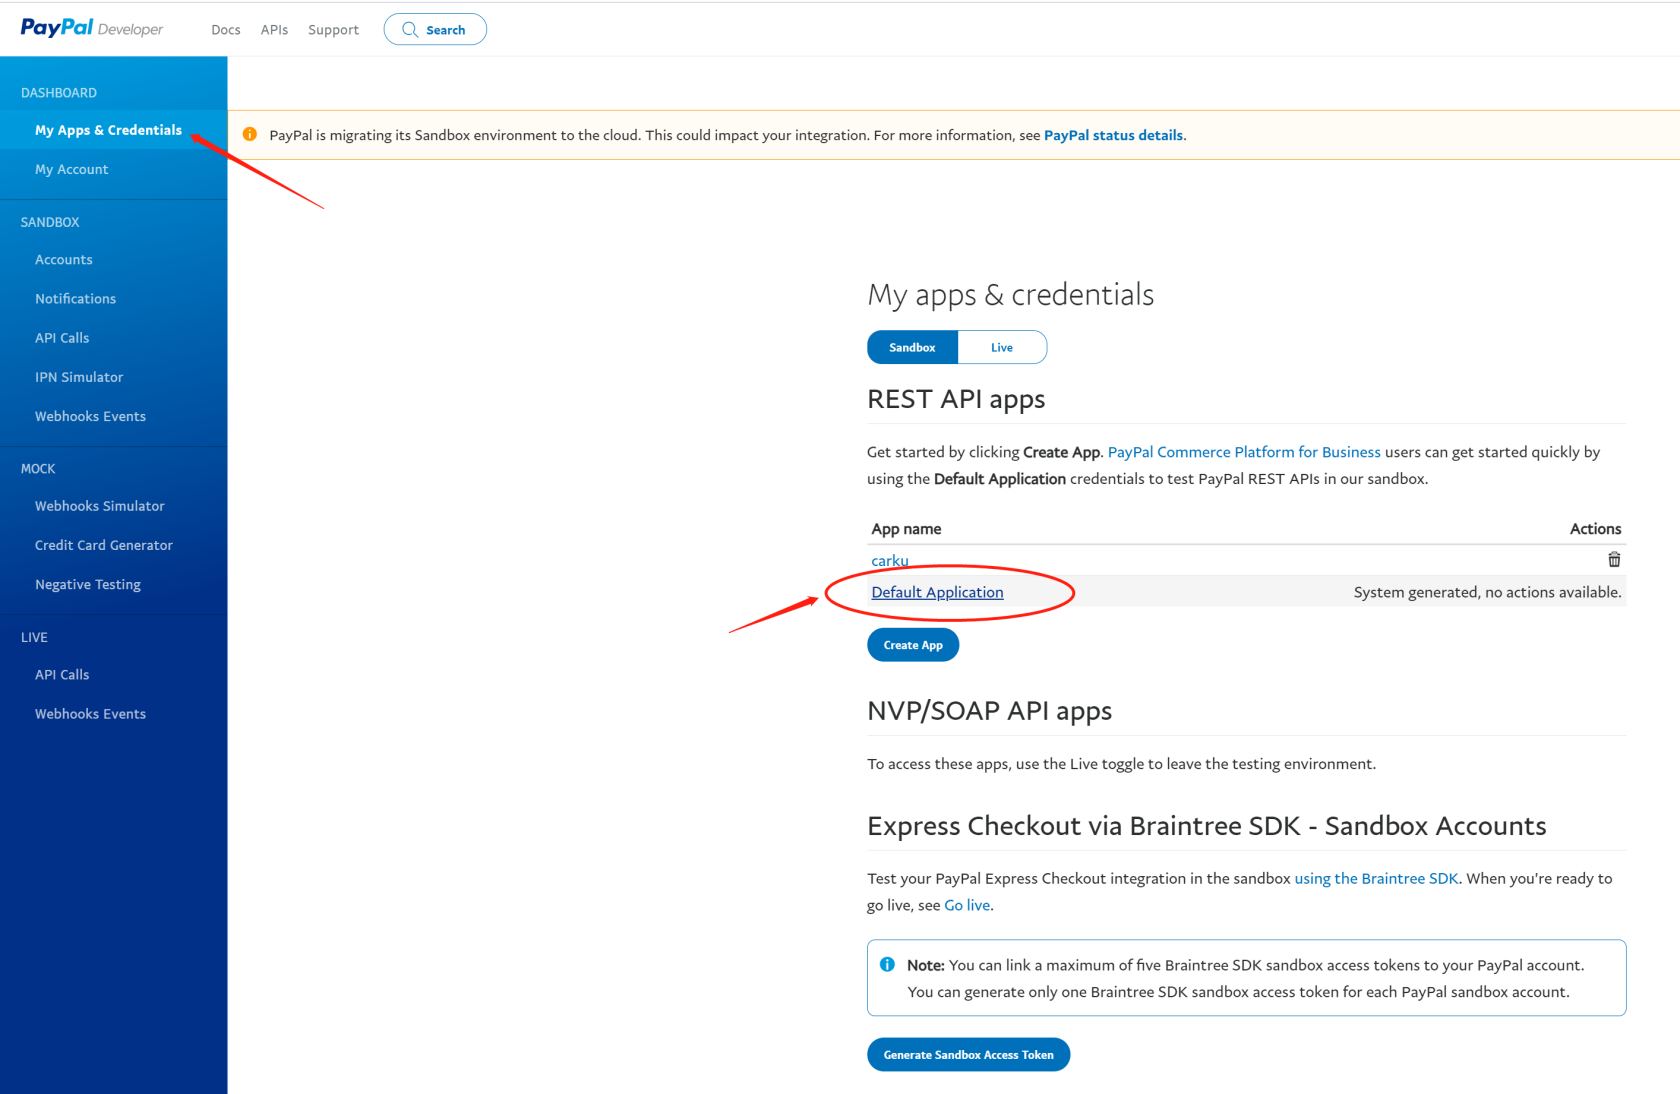Click the SANDBOX section heading
This screenshot has height=1094, width=1680.
50,222
